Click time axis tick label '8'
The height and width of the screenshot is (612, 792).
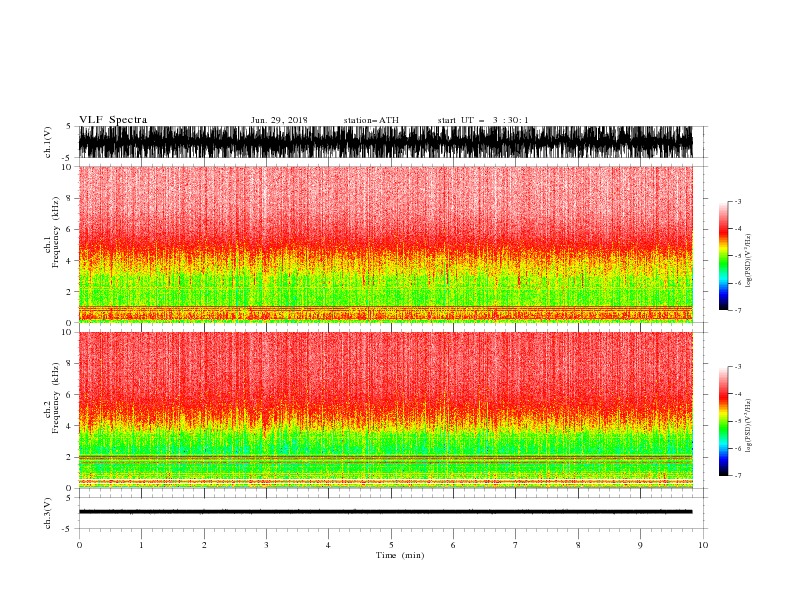point(578,545)
